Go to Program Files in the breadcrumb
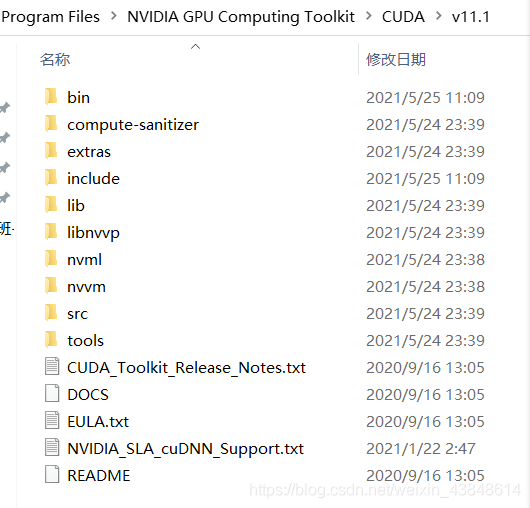530x508 pixels. (50, 17)
